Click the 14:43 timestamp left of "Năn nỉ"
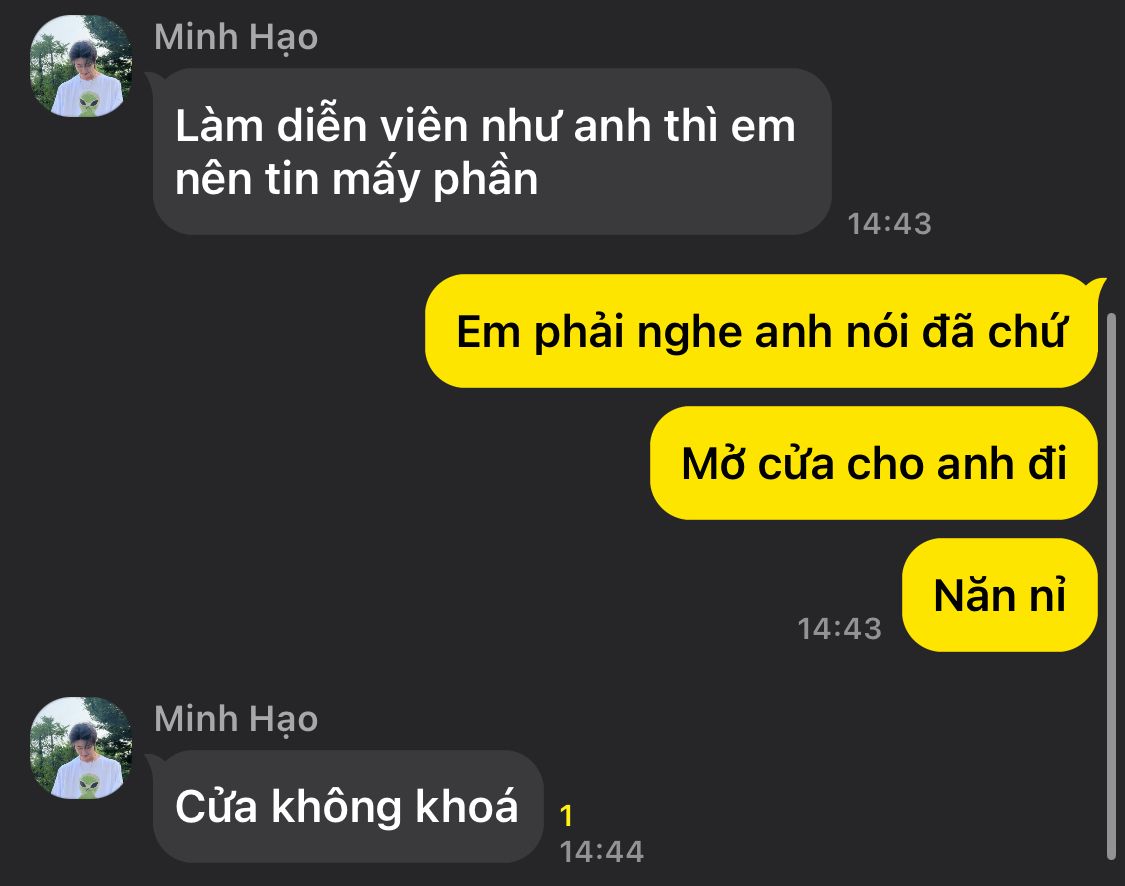Image resolution: width=1125 pixels, height=886 pixels. [x=839, y=628]
